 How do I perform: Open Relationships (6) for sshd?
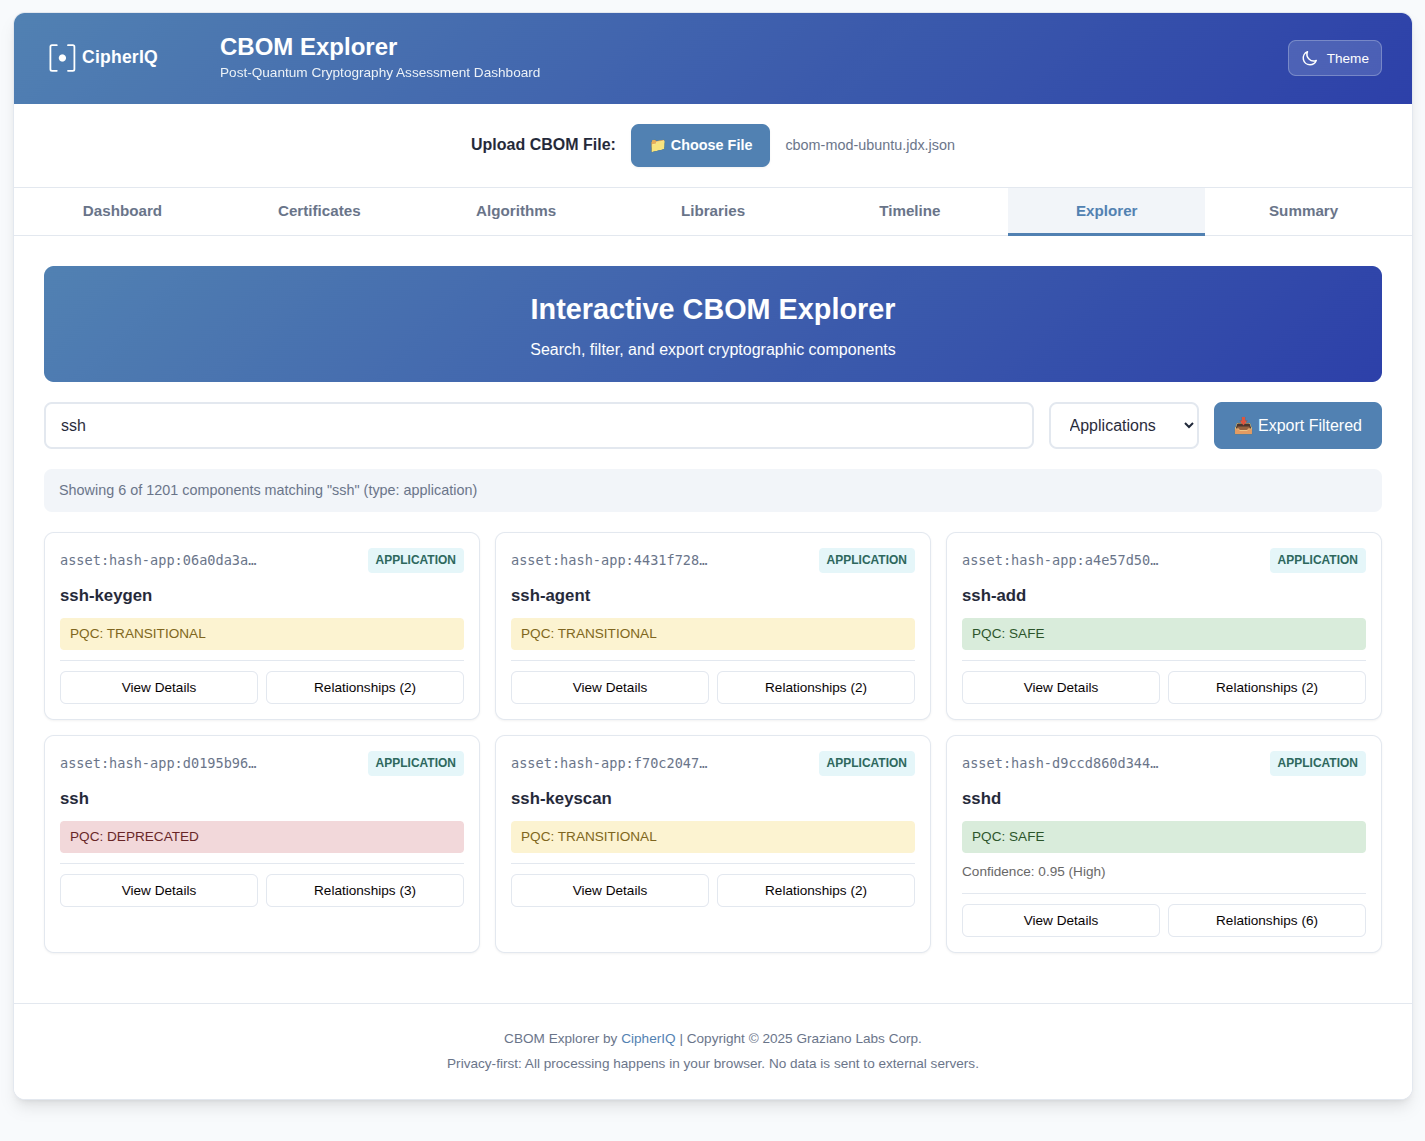point(1266,921)
